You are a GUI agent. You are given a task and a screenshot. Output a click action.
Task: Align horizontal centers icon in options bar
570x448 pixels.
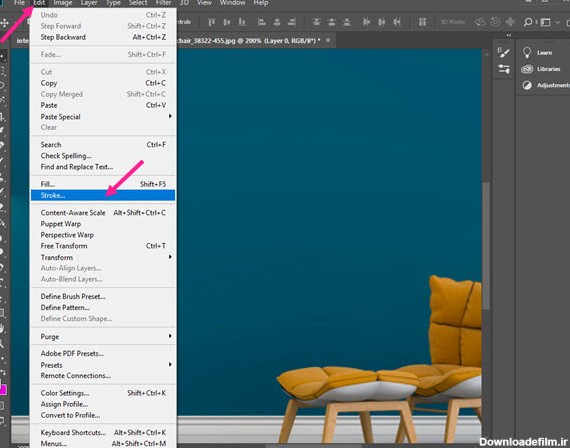click(x=277, y=23)
